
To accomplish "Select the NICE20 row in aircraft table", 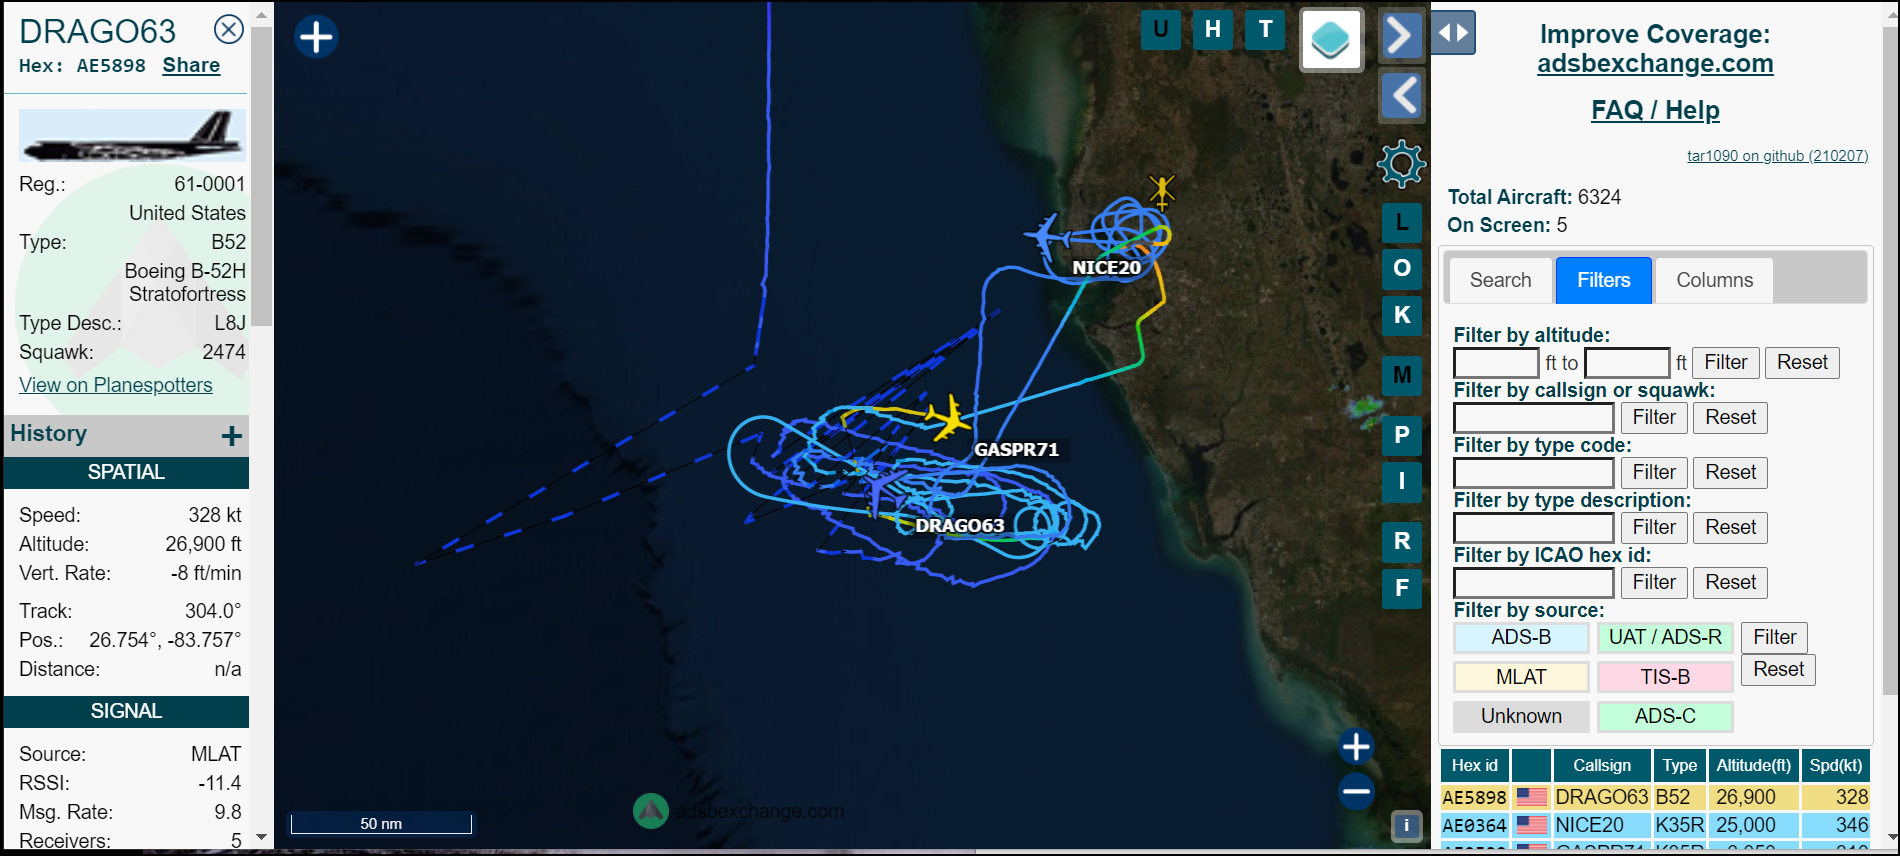I will point(1655,825).
